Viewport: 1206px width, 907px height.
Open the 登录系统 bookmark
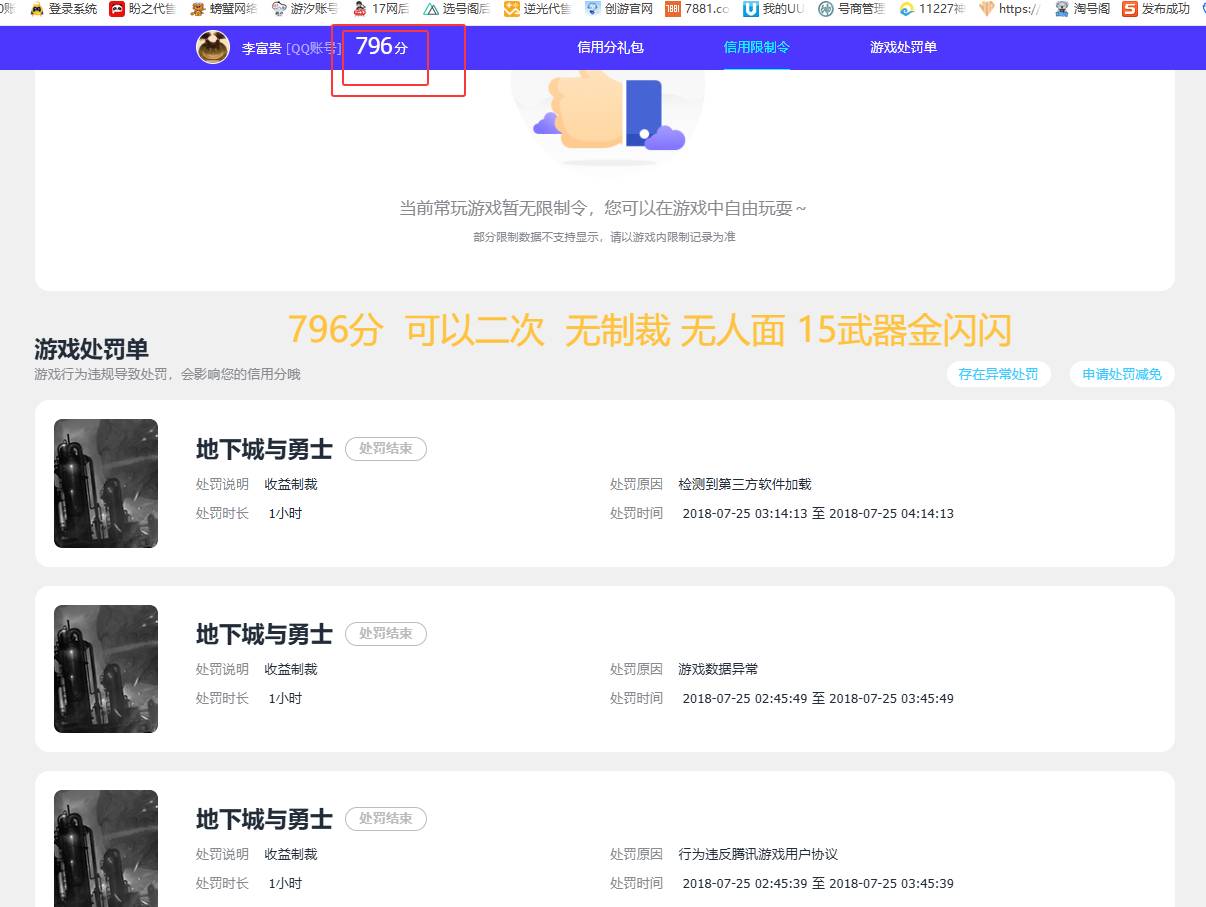pyautogui.click(x=60, y=9)
